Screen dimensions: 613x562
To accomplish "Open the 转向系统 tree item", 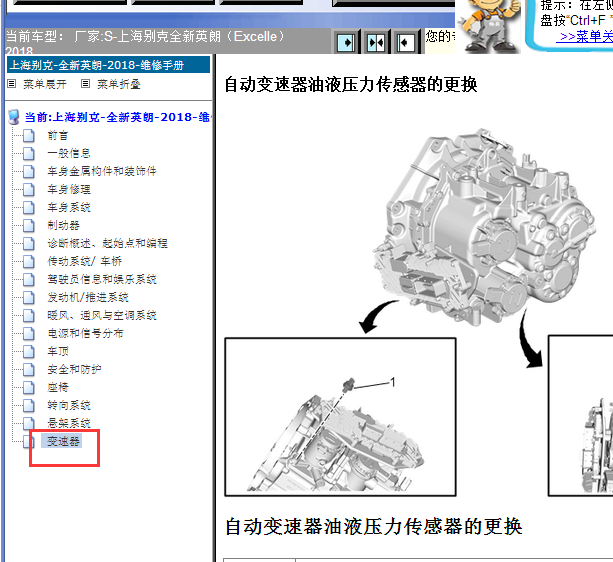I will (69, 405).
